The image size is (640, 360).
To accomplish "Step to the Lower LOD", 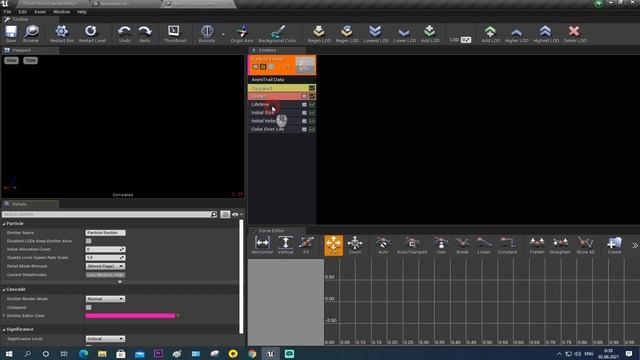I will (404, 33).
